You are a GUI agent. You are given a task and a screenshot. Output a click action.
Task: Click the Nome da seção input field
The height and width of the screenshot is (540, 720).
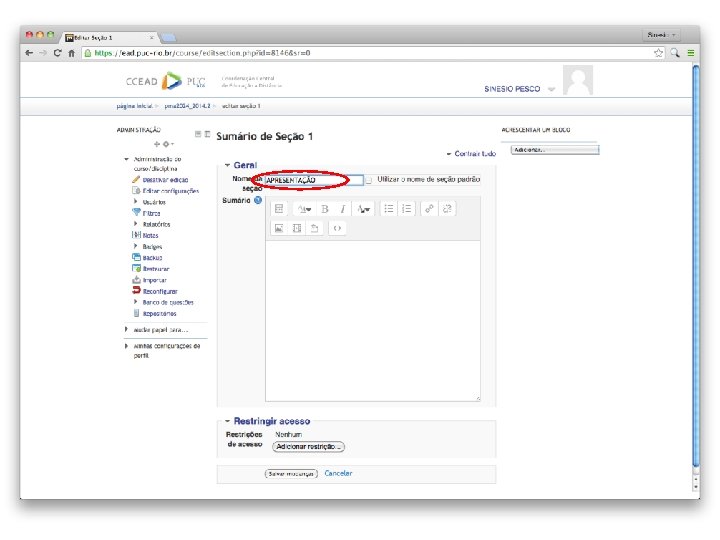314,180
